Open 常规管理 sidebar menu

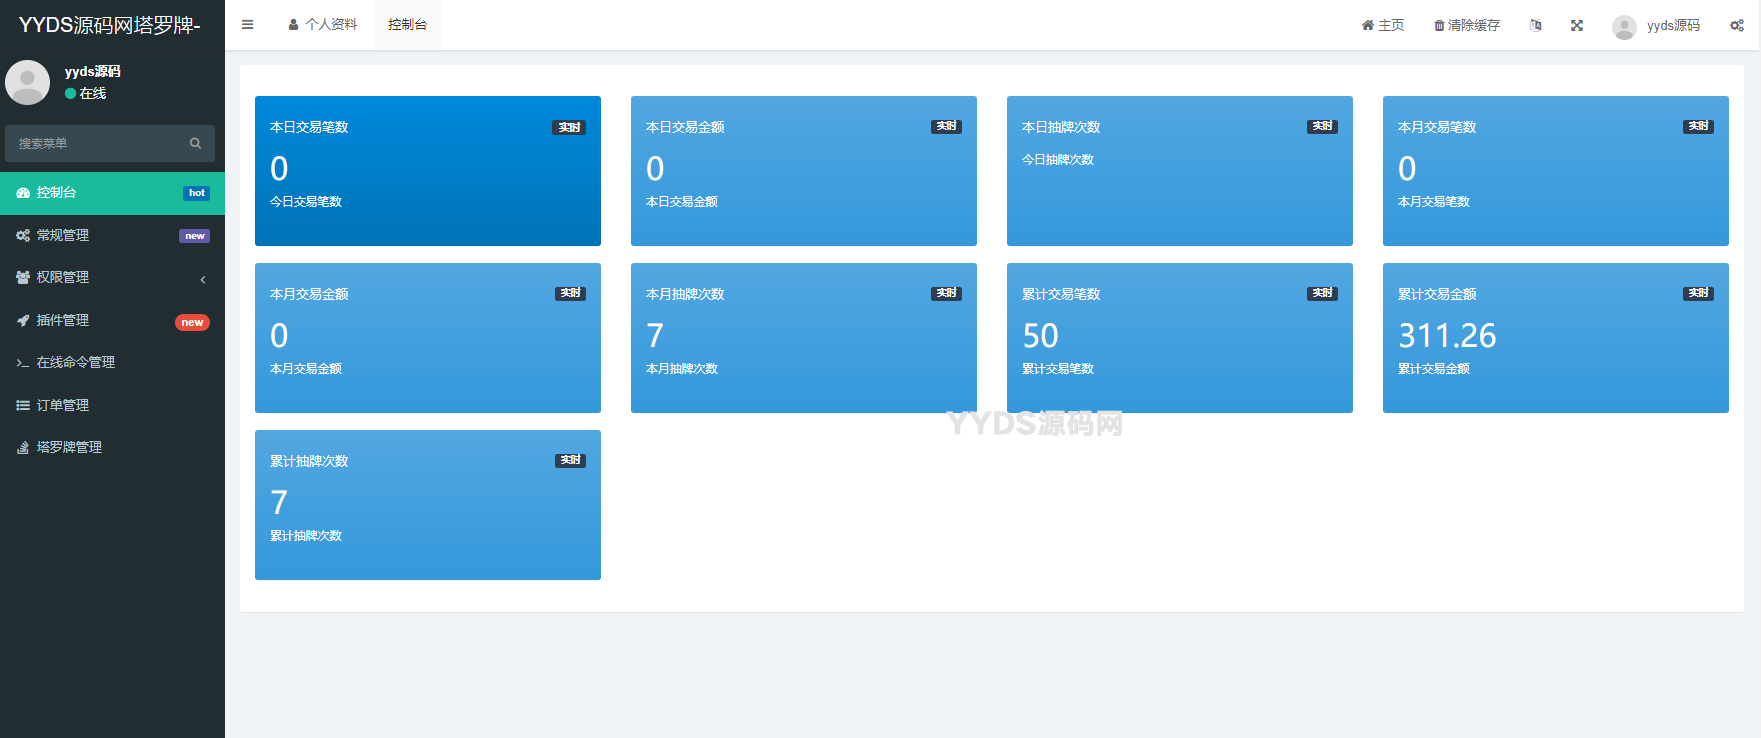[x=63, y=235]
